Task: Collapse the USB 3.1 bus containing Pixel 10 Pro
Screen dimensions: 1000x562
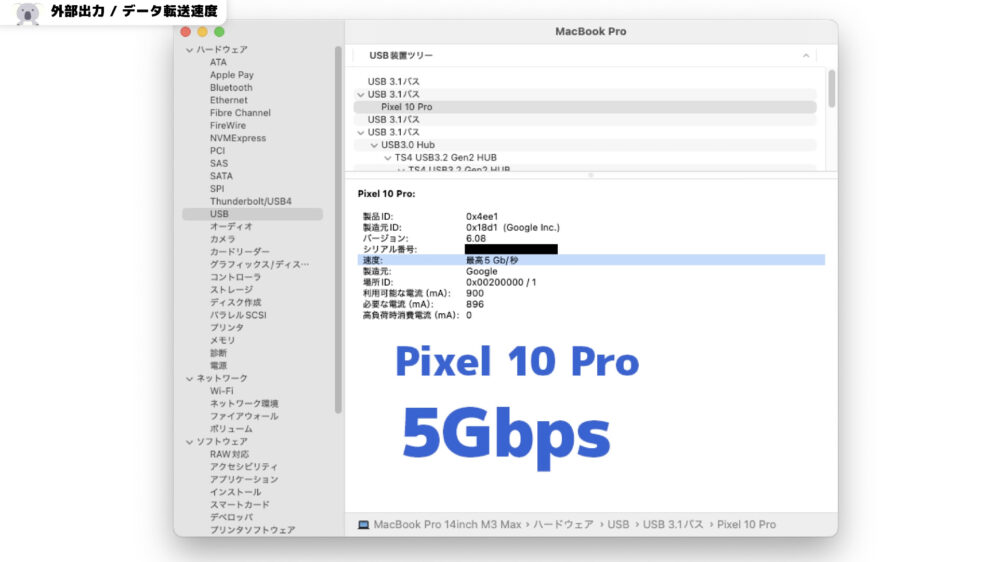Action: [361, 95]
